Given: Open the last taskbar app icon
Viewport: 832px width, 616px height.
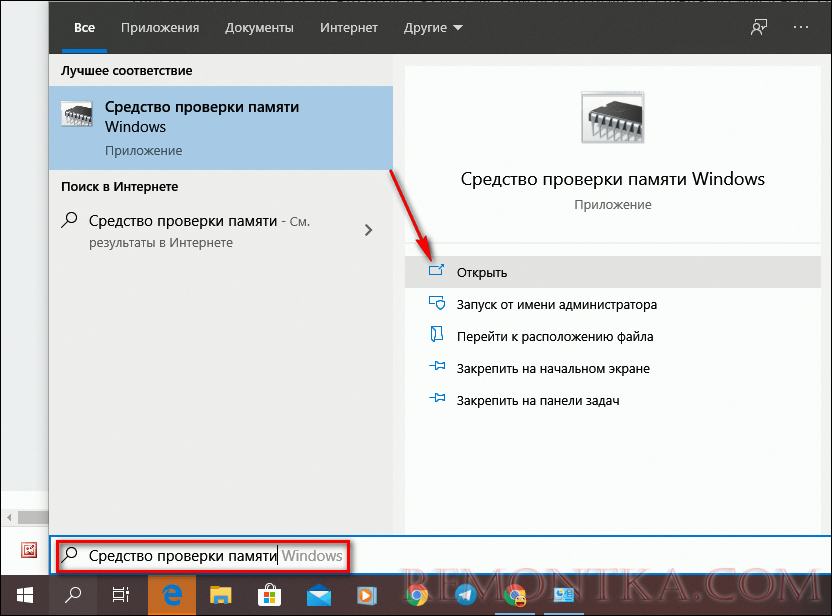Looking at the screenshot, I should (x=564, y=595).
